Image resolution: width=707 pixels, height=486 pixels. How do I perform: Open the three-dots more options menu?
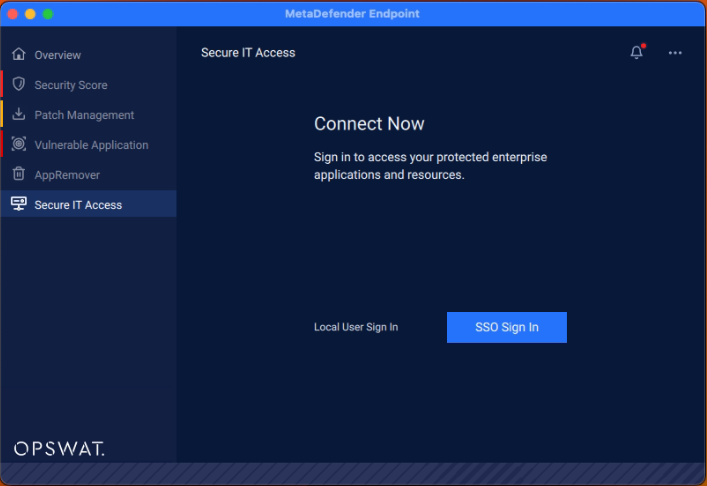click(675, 53)
